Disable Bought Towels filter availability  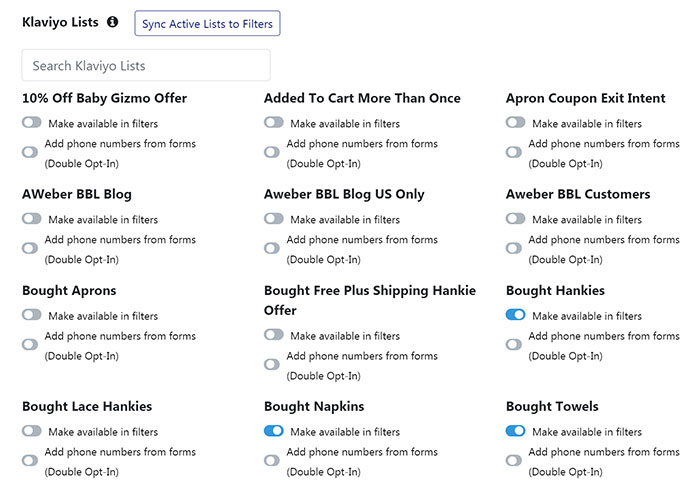[516, 431]
